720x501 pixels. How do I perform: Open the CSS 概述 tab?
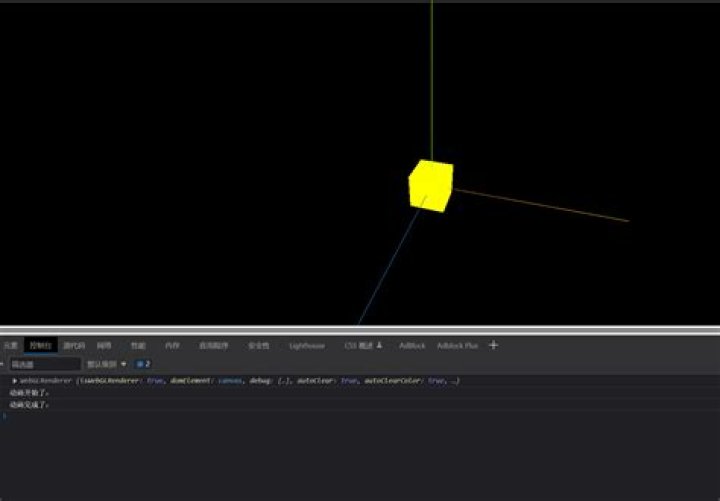tap(363, 345)
